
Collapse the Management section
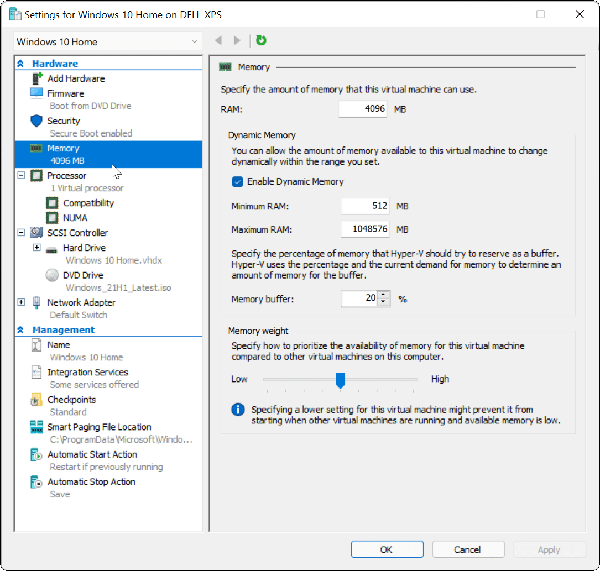coord(21,330)
